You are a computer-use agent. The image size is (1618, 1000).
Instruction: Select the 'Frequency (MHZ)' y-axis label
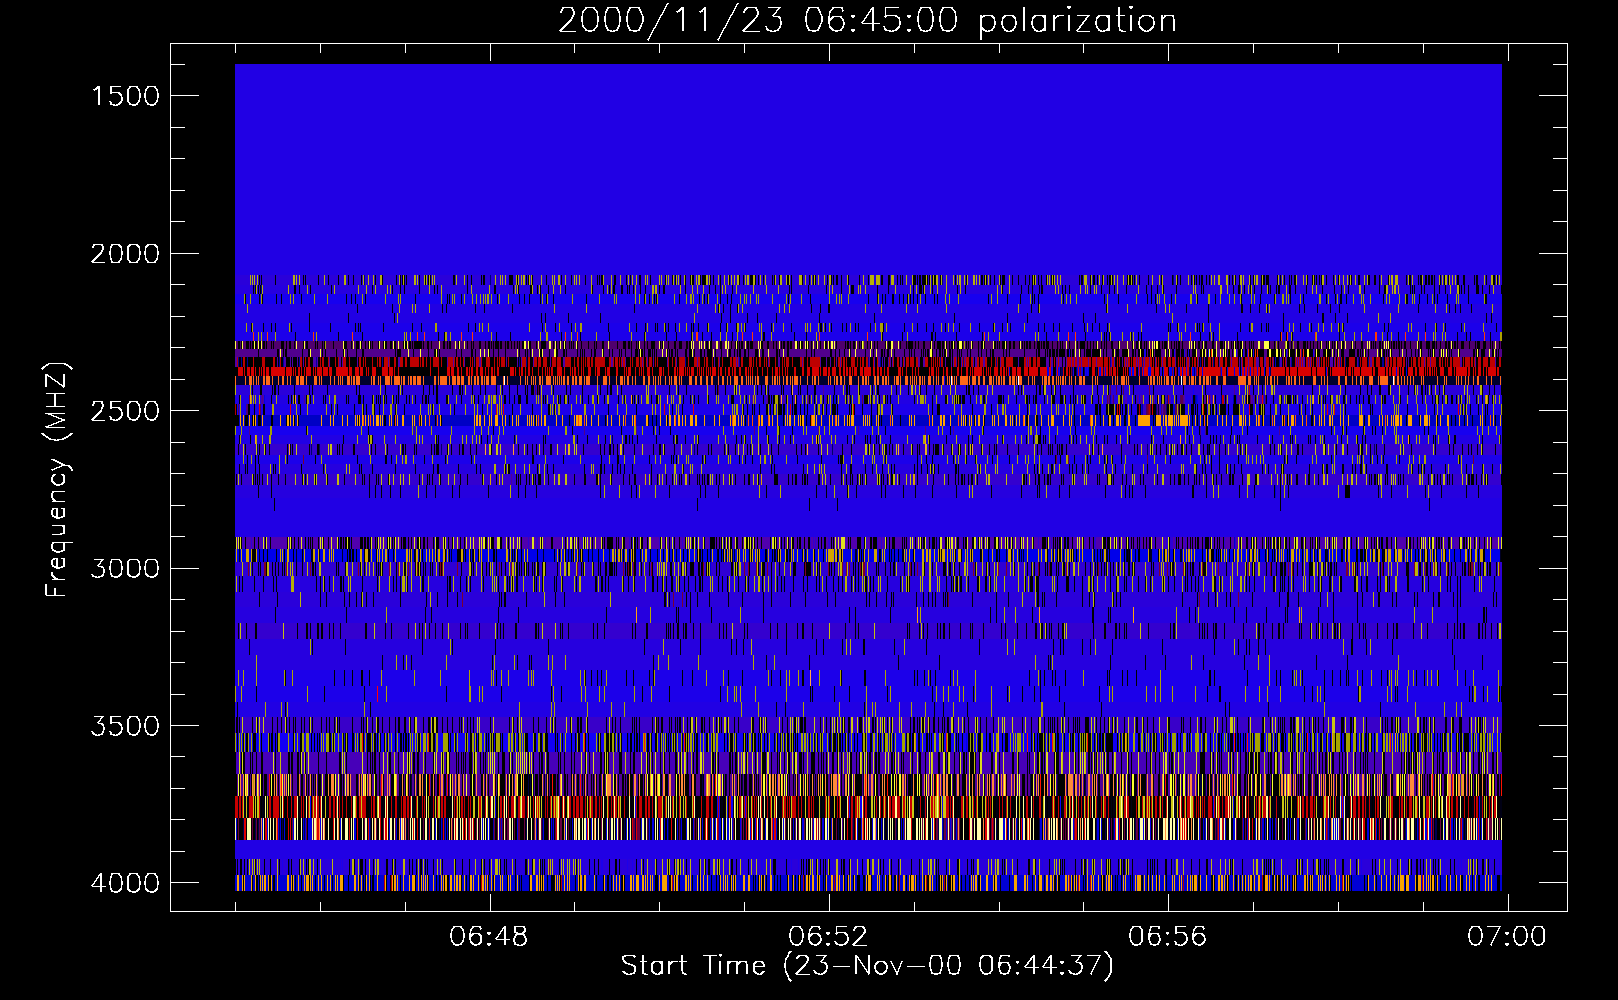[57, 480]
